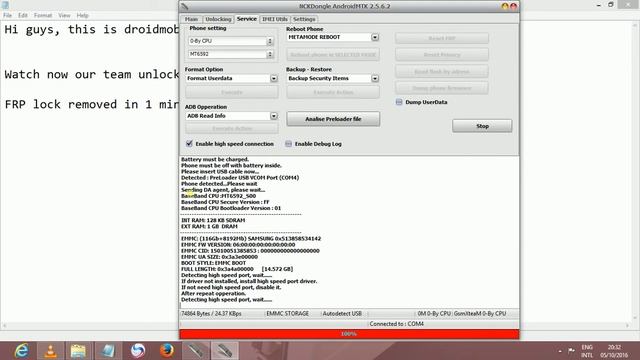Viewport: 640px width, 360px height.
Task: Open Notepad's Help menu
Action: (x=82, y=15)
